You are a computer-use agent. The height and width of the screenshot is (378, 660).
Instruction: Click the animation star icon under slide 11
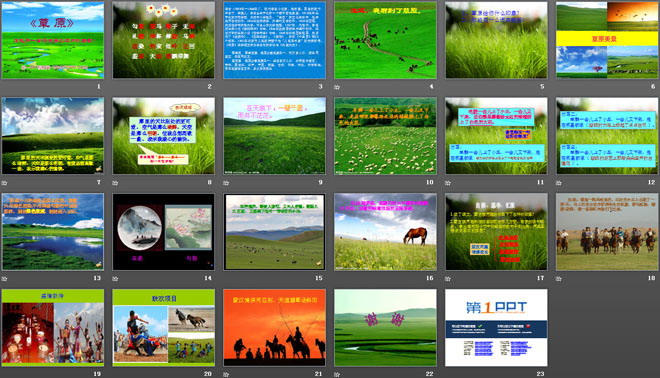[448, 183]
